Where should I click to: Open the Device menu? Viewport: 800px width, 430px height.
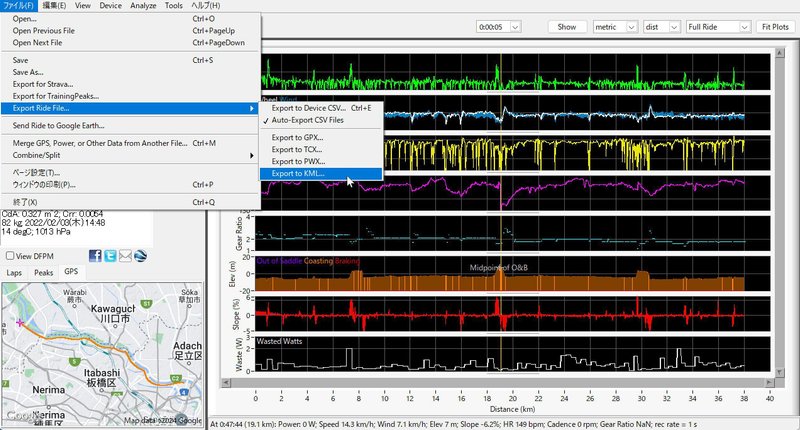pyautogui.click(x=110, y=6)
